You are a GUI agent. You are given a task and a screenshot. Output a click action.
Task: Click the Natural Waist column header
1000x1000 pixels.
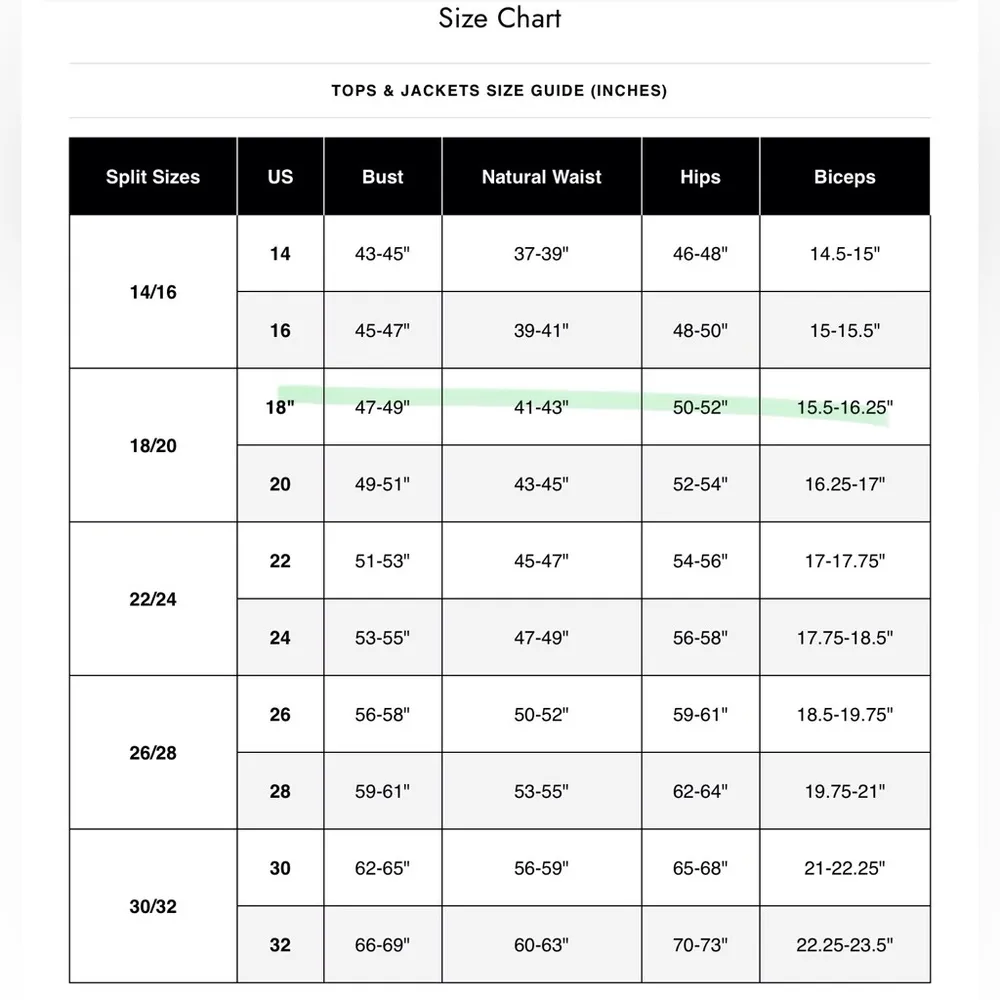pos(541,177)
